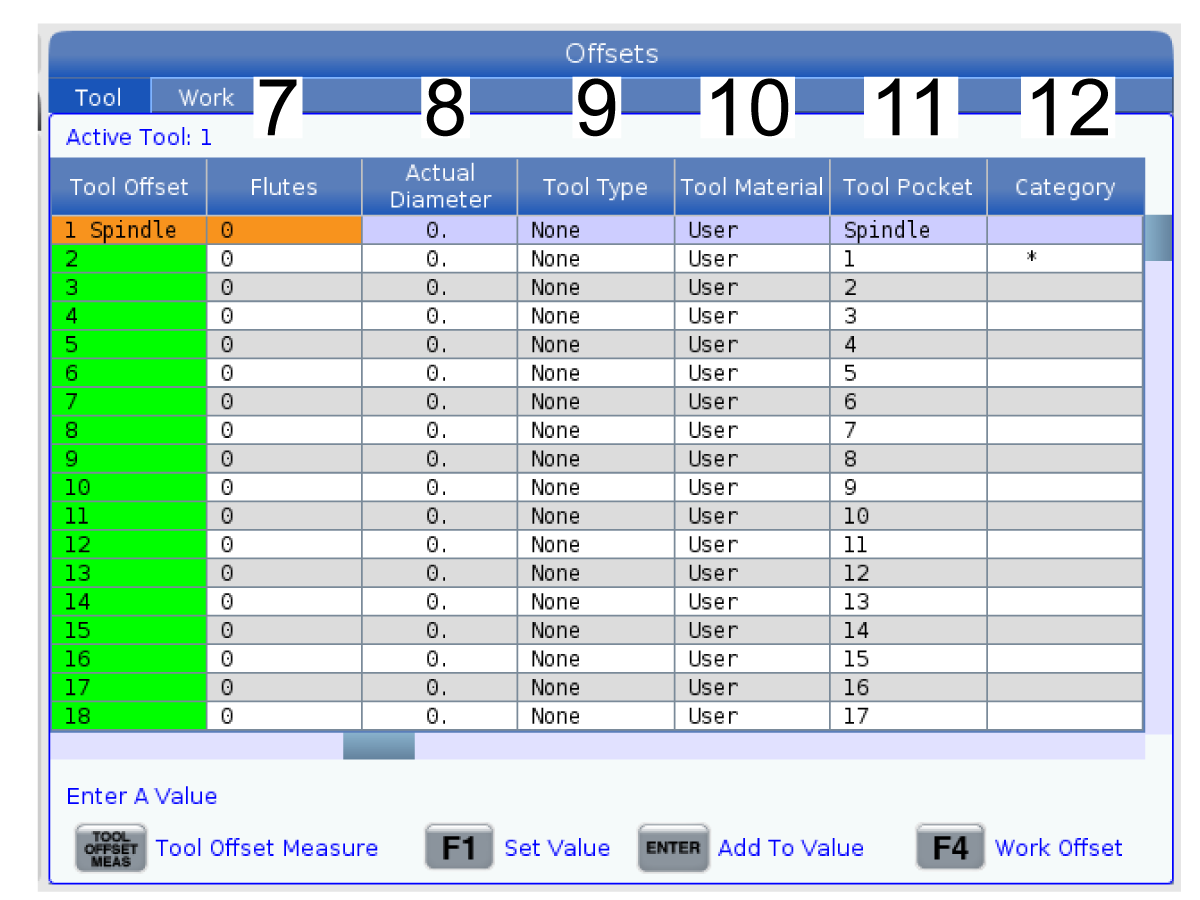Click the Set Value label
The width and height of the screenshot is (1200, 900).
tap(557, 848)
